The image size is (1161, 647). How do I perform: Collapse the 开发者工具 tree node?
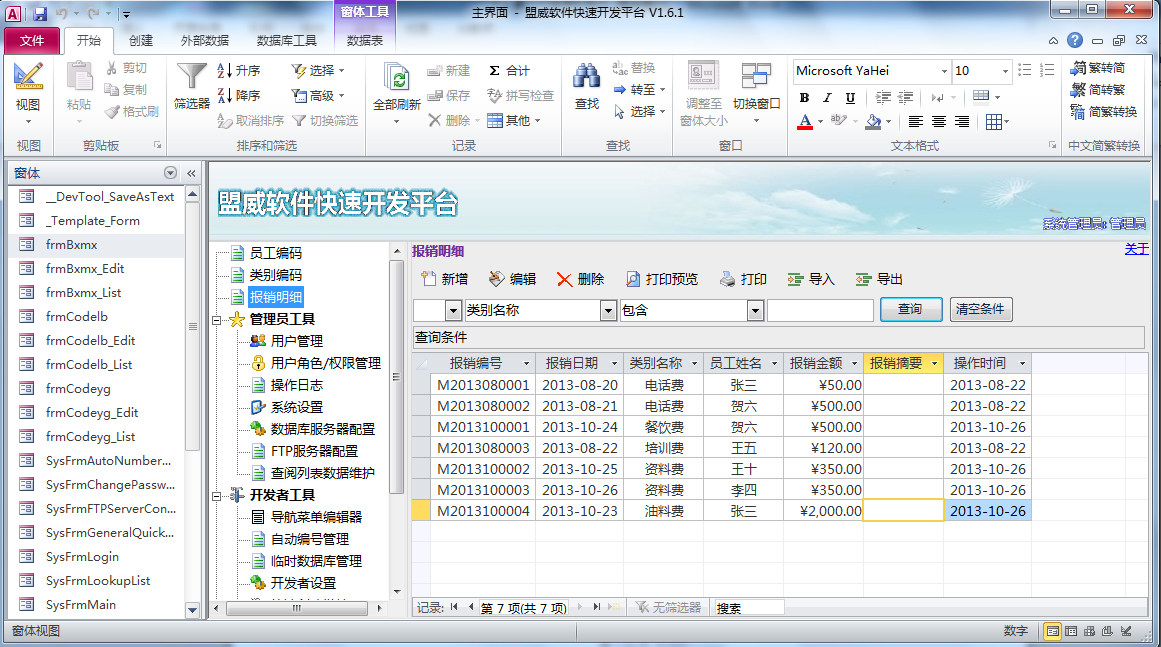[x=217, y=496]
